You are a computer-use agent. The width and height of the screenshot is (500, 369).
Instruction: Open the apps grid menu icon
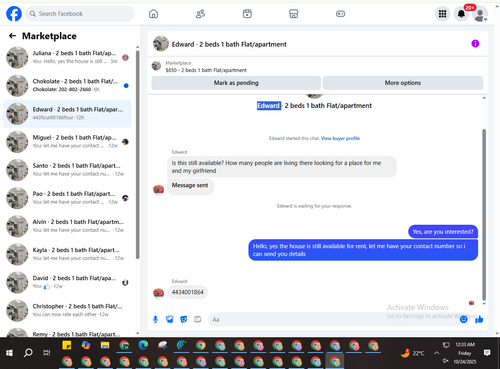click(442, 14)
